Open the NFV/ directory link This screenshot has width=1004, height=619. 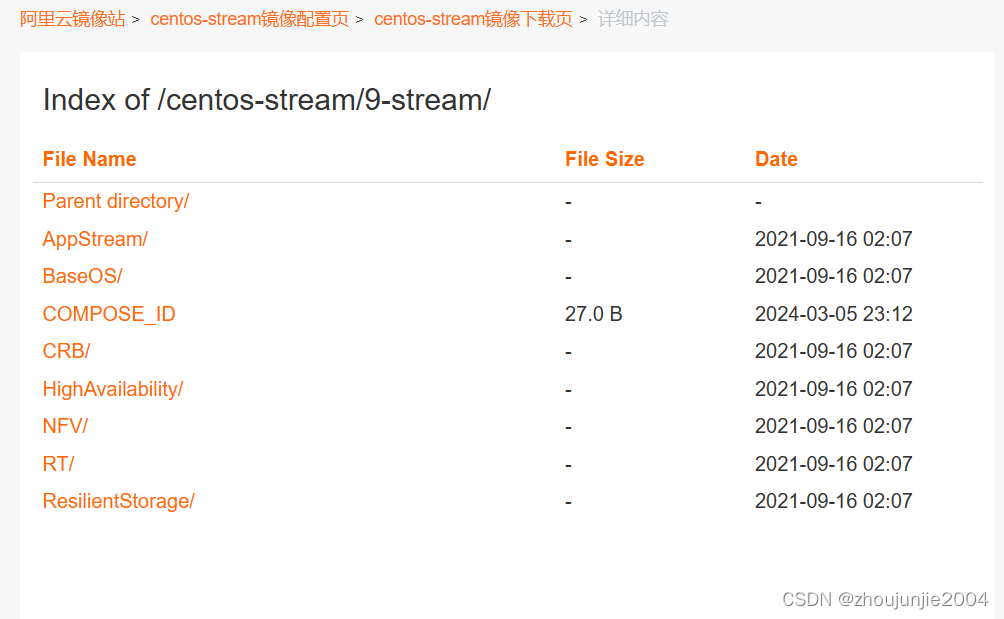pyautogui.click(x=64, y=426)
